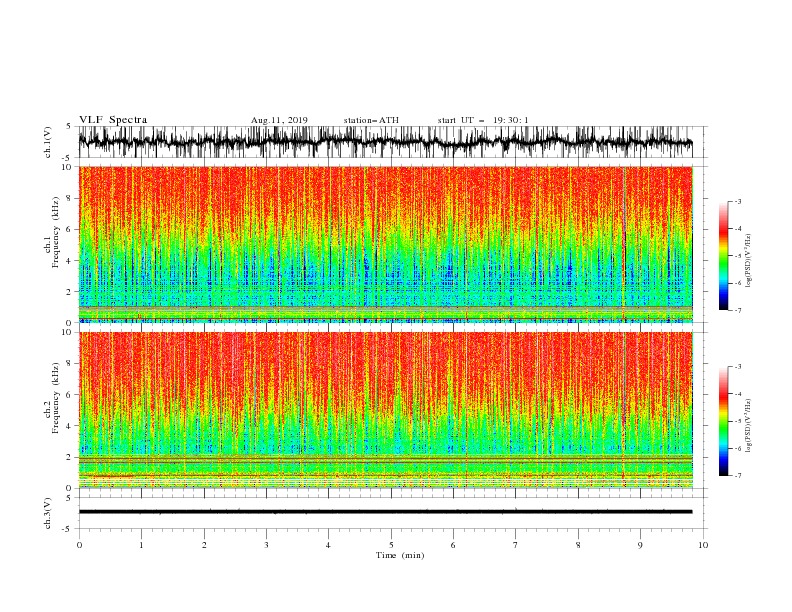Image resolution: width=792 pixels, height=612 pixels.
Task: Click time axis tick label '0'
Action: coord(79,545)
